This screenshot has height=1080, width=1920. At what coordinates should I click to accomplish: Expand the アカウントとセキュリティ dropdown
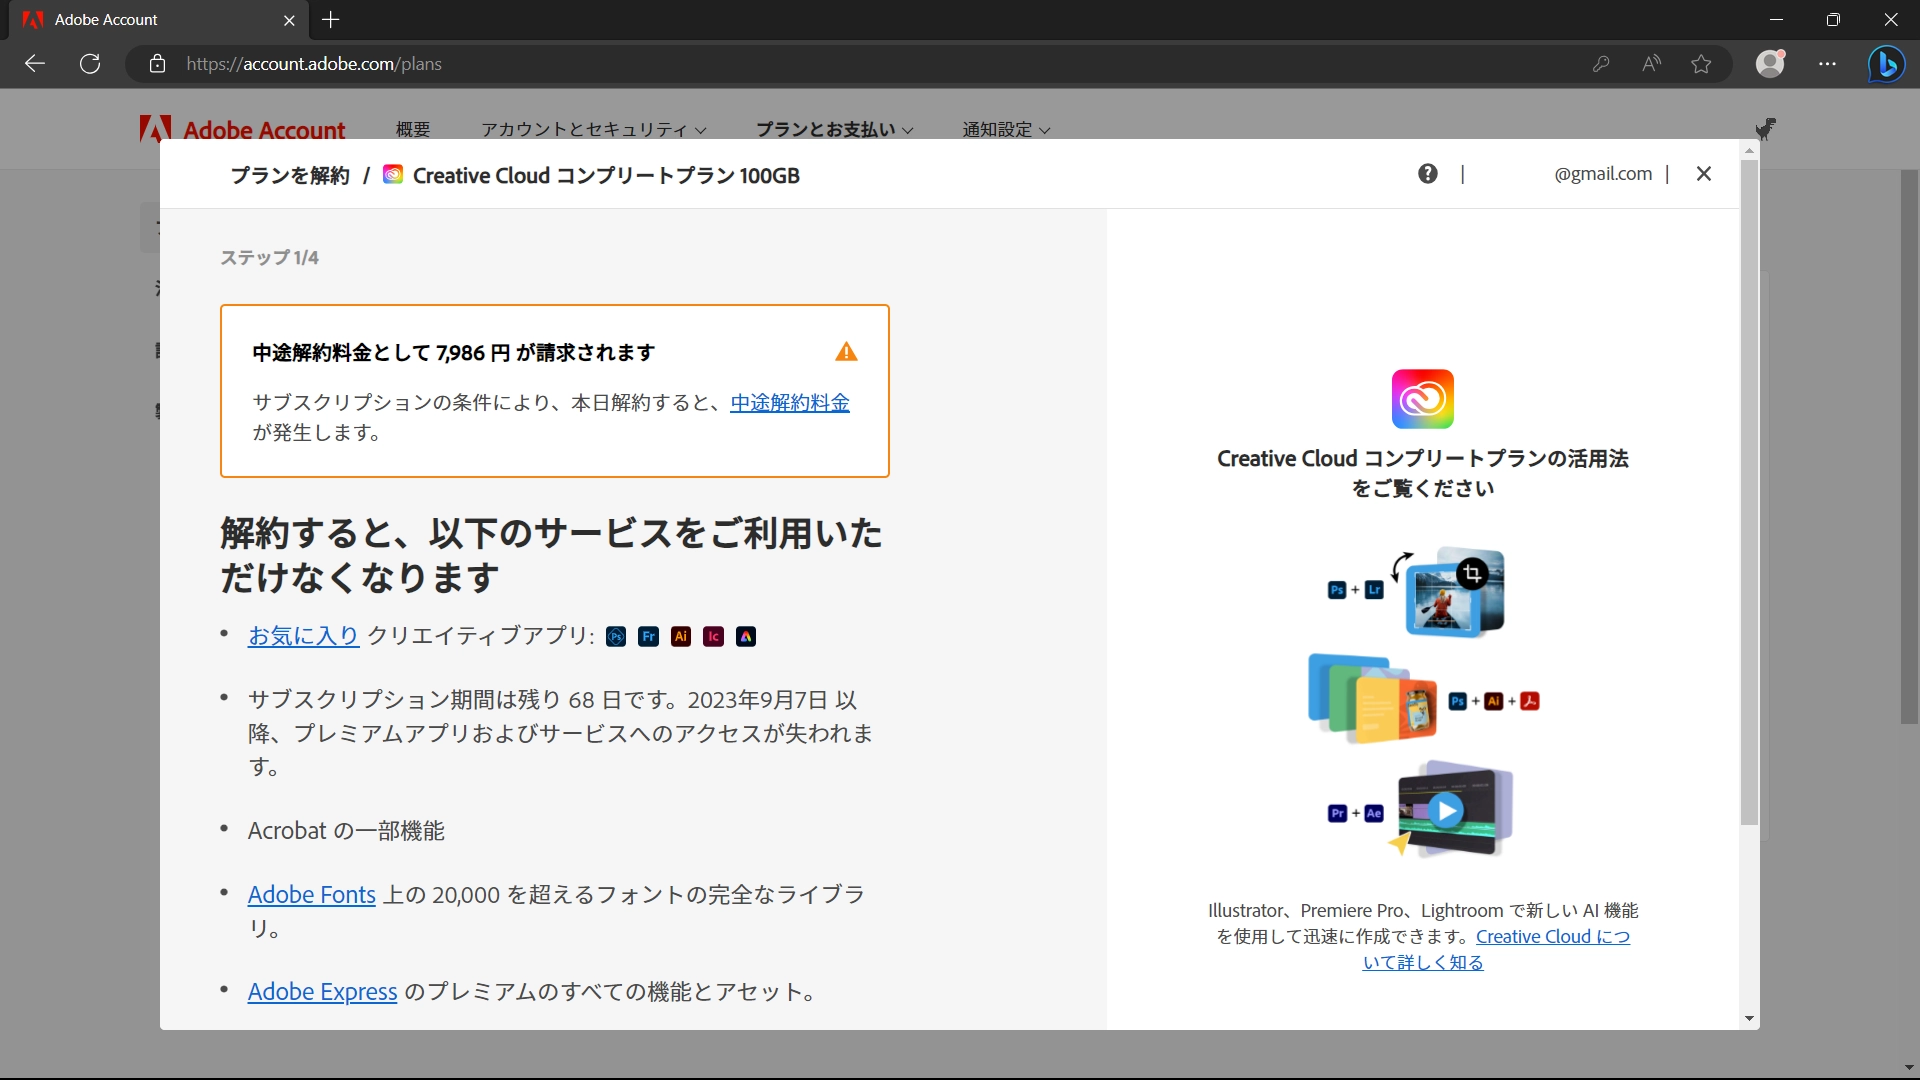tap(592, 129)
